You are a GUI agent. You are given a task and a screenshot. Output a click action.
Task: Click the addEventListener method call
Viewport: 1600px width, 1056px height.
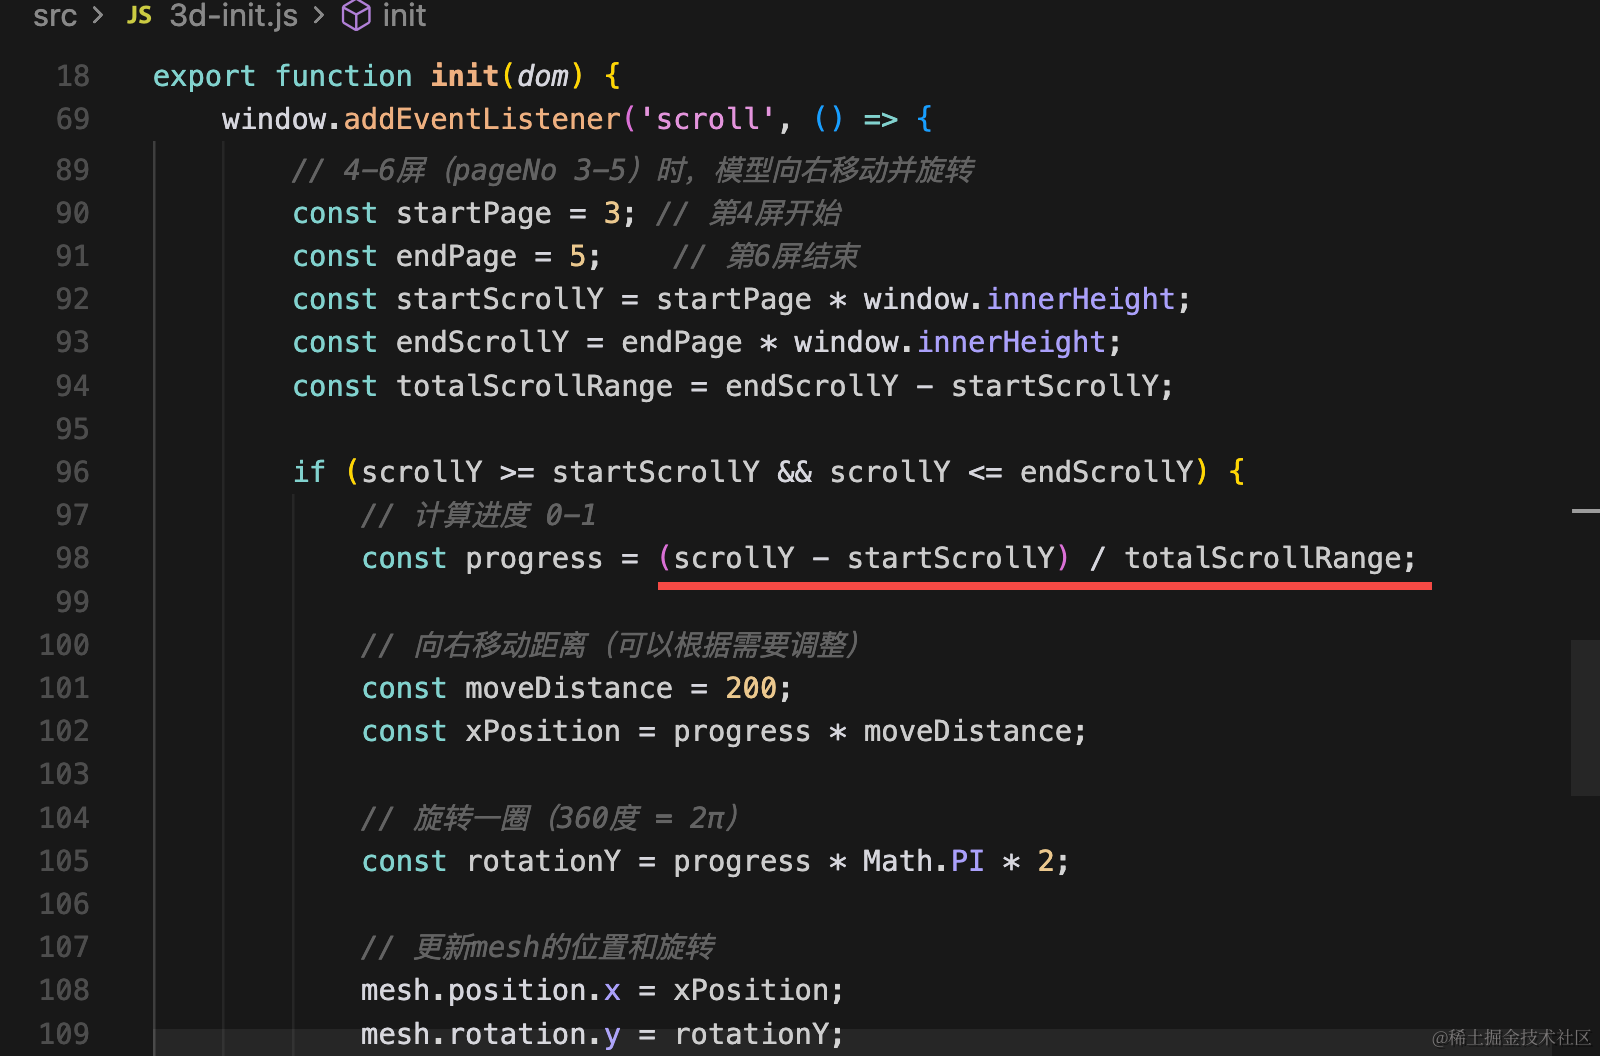pos(482,119)
